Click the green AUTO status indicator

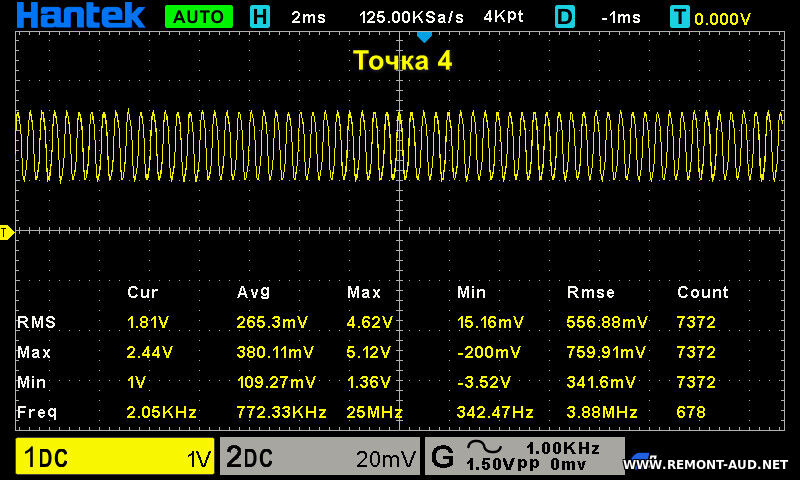198,17
